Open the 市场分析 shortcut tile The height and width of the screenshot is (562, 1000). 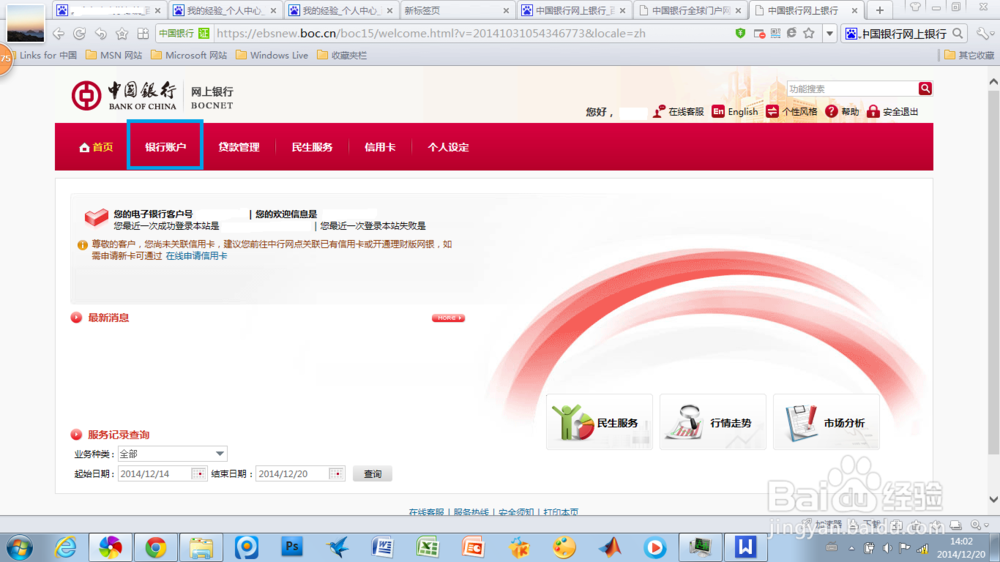[826, 422]
